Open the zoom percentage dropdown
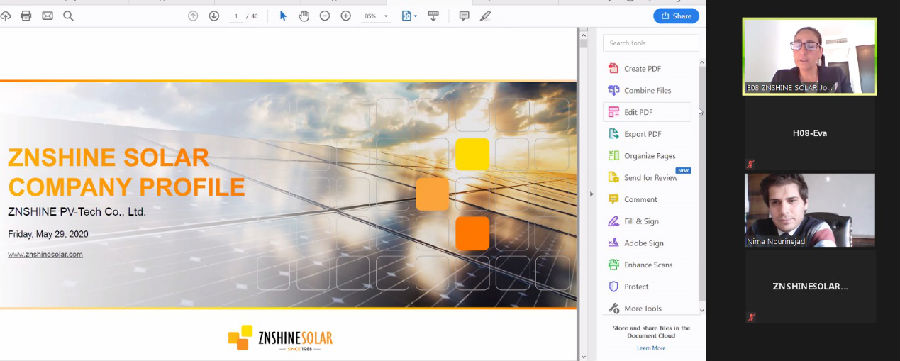This screenshot has height=361, width=900. (x=376, y=16)
